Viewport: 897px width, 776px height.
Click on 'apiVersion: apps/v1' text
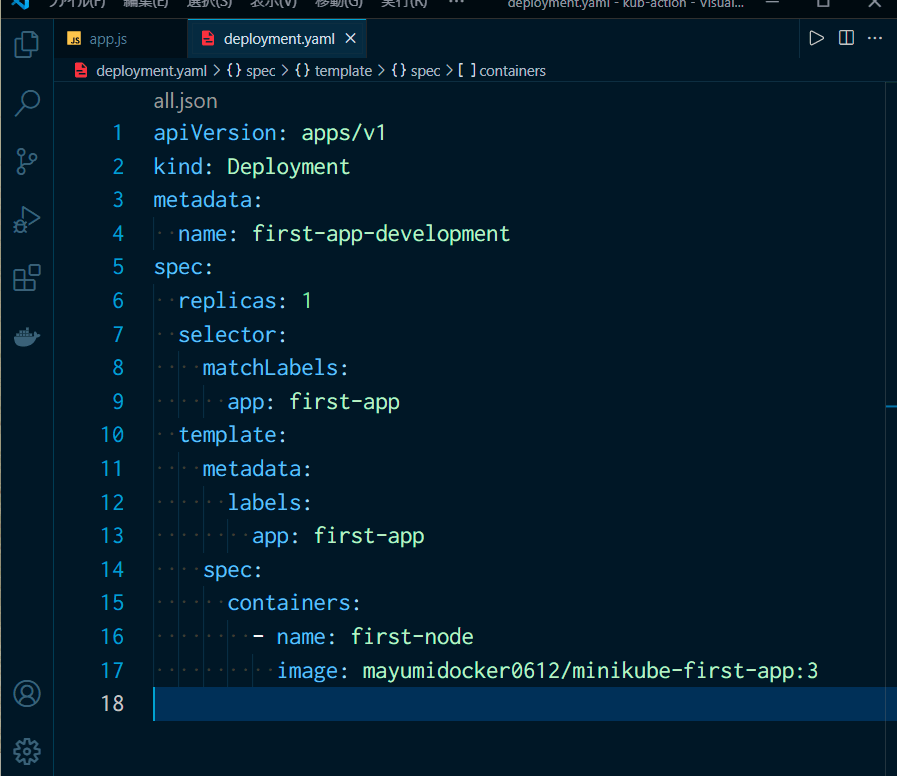pos(269,133)
